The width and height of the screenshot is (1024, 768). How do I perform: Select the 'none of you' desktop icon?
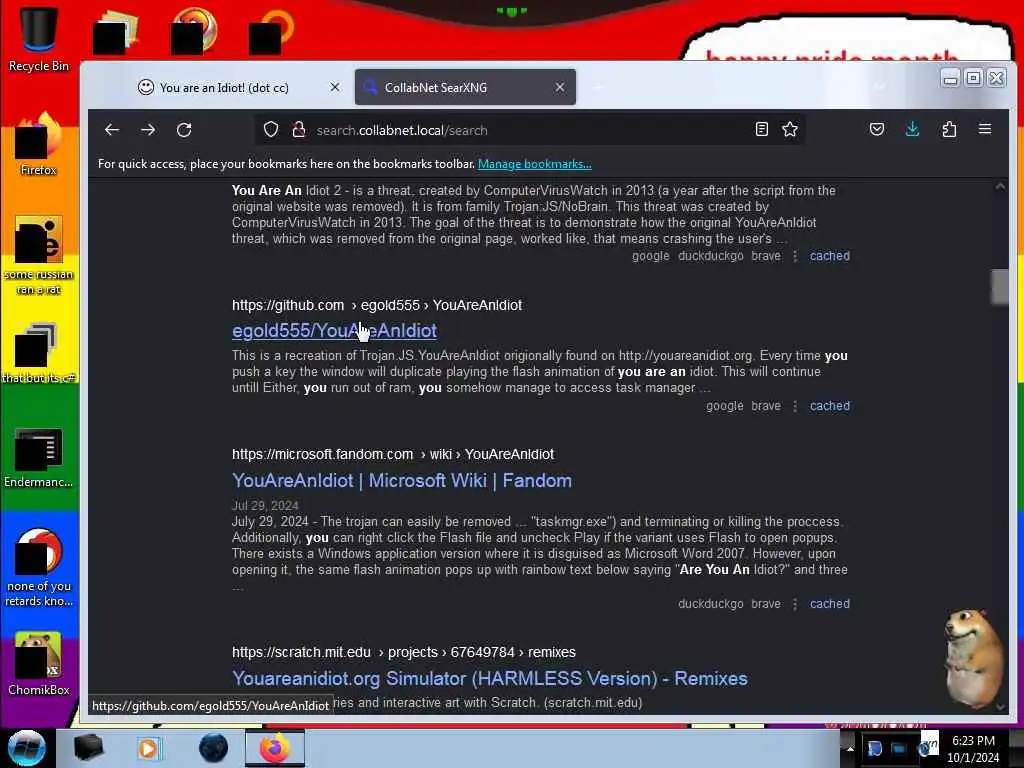coord(39,568)
